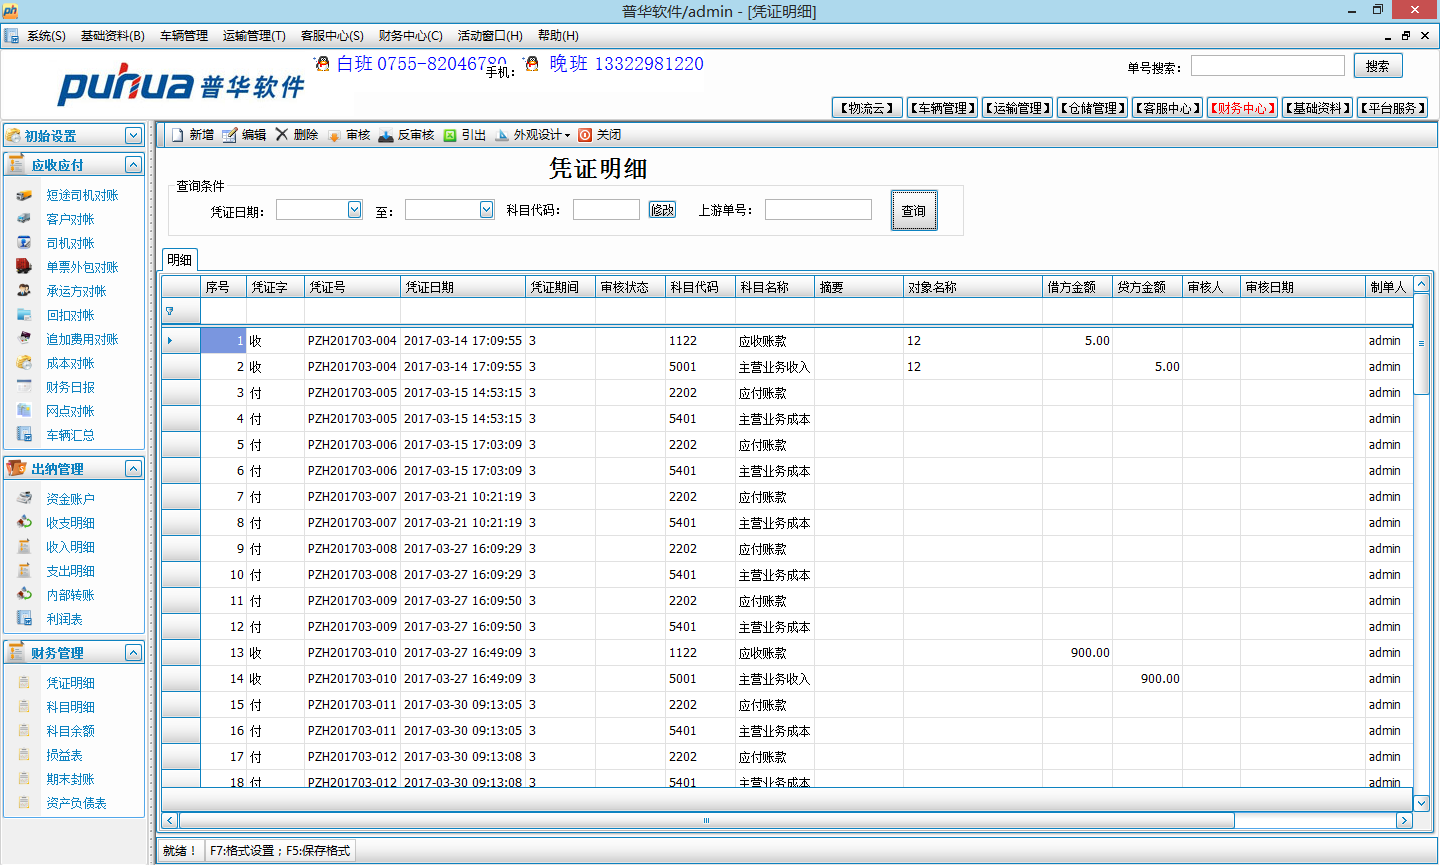Open the 财务中心(C) menu

pyautogui.click(x=410, y=36)
